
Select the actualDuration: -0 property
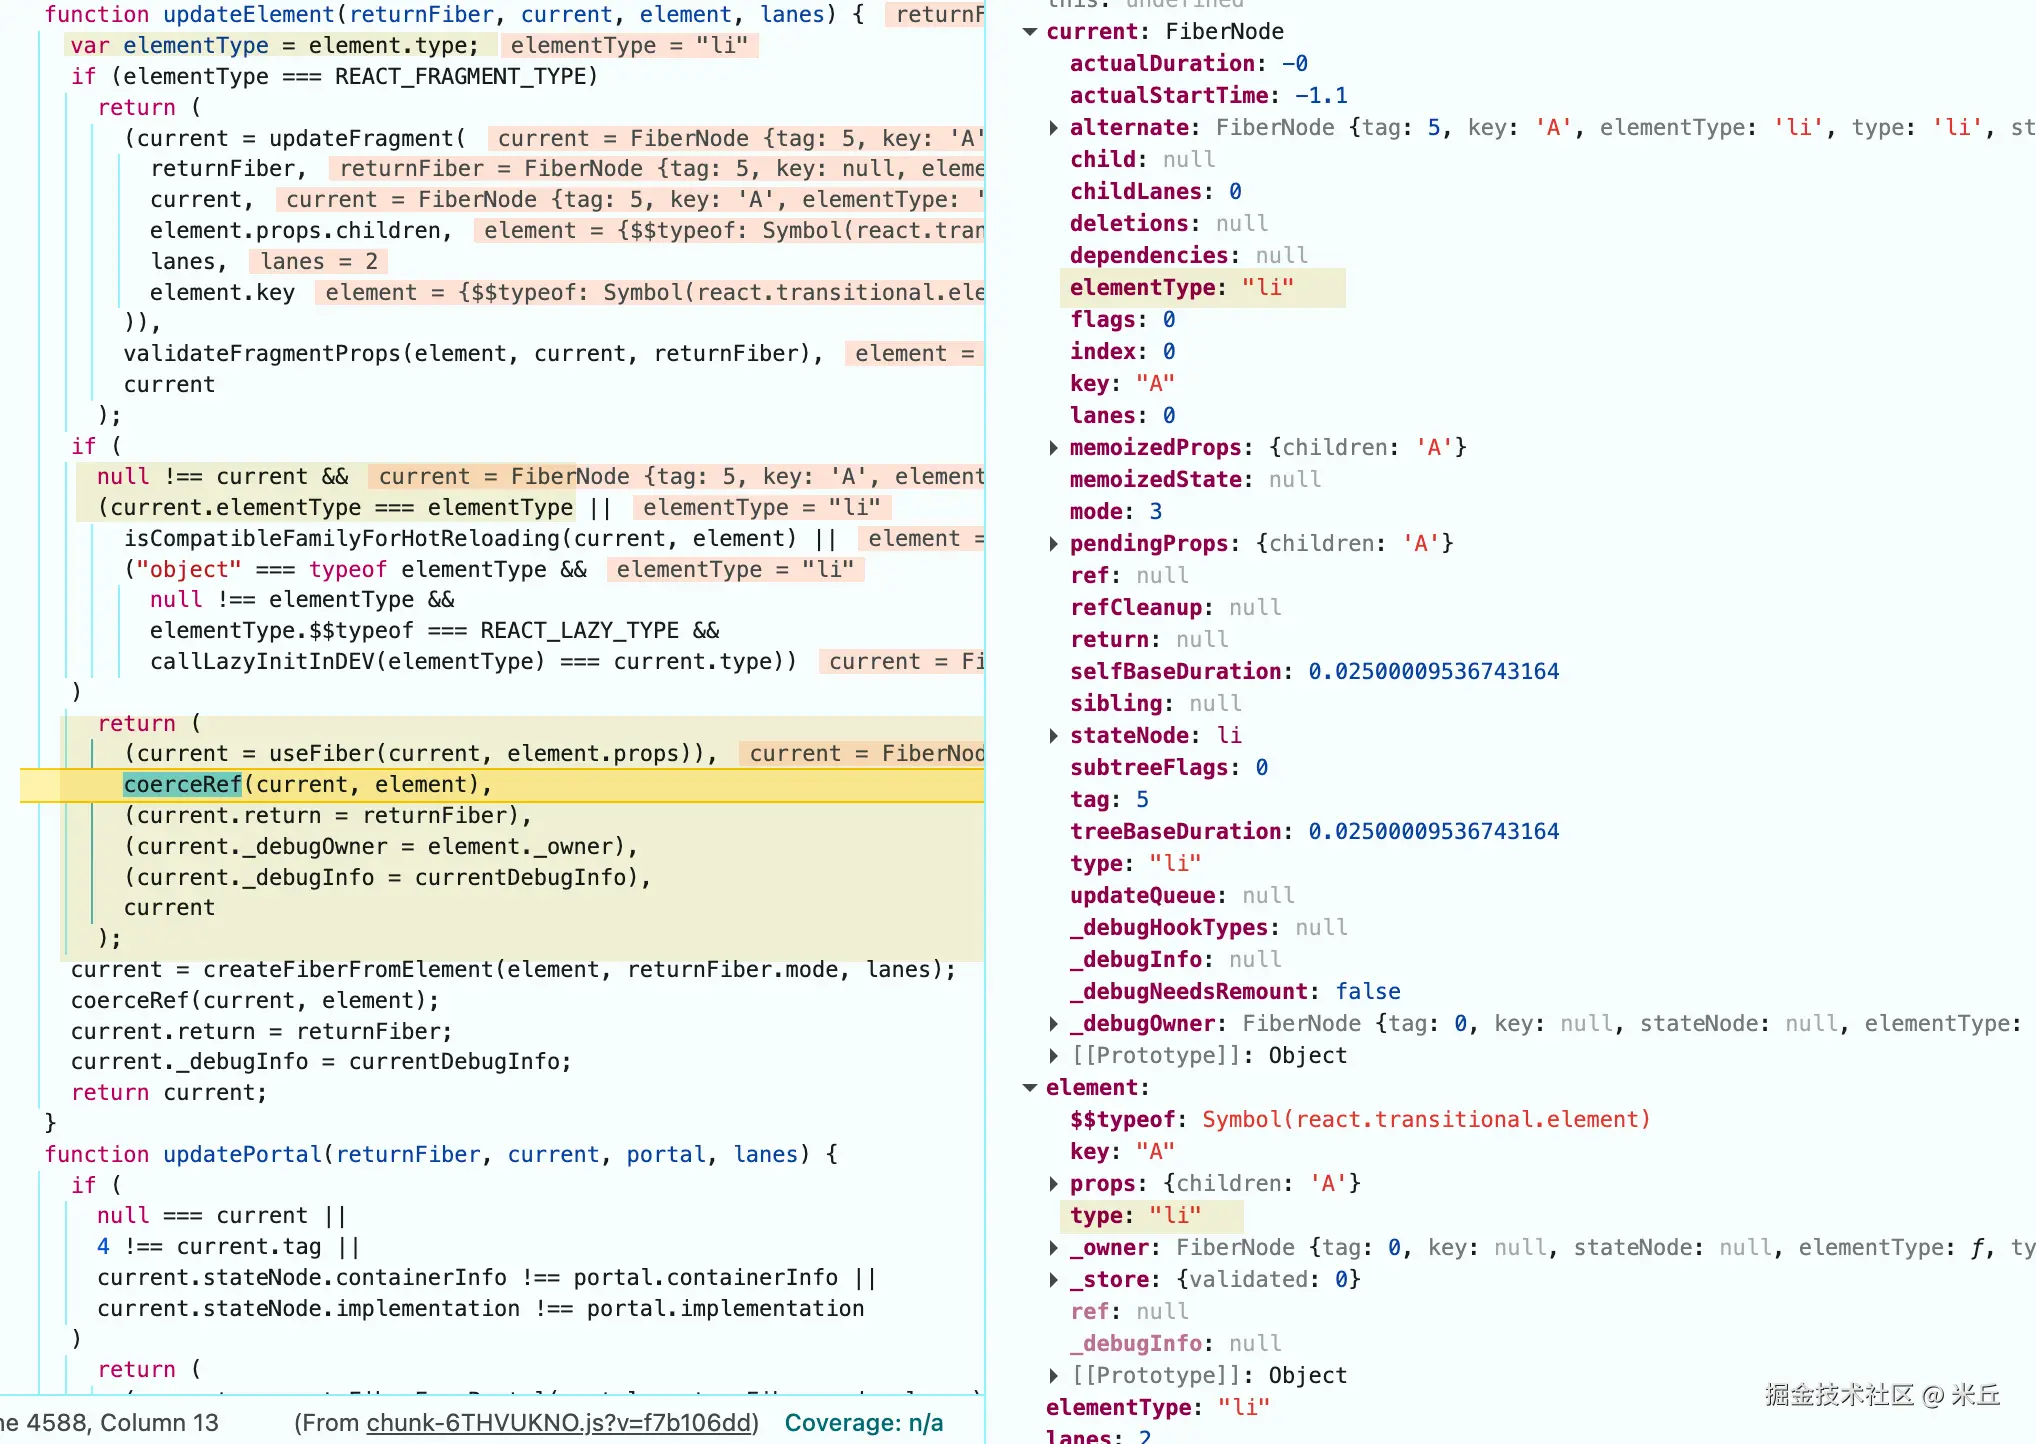pyautogui.click(x=1188, y=64)
